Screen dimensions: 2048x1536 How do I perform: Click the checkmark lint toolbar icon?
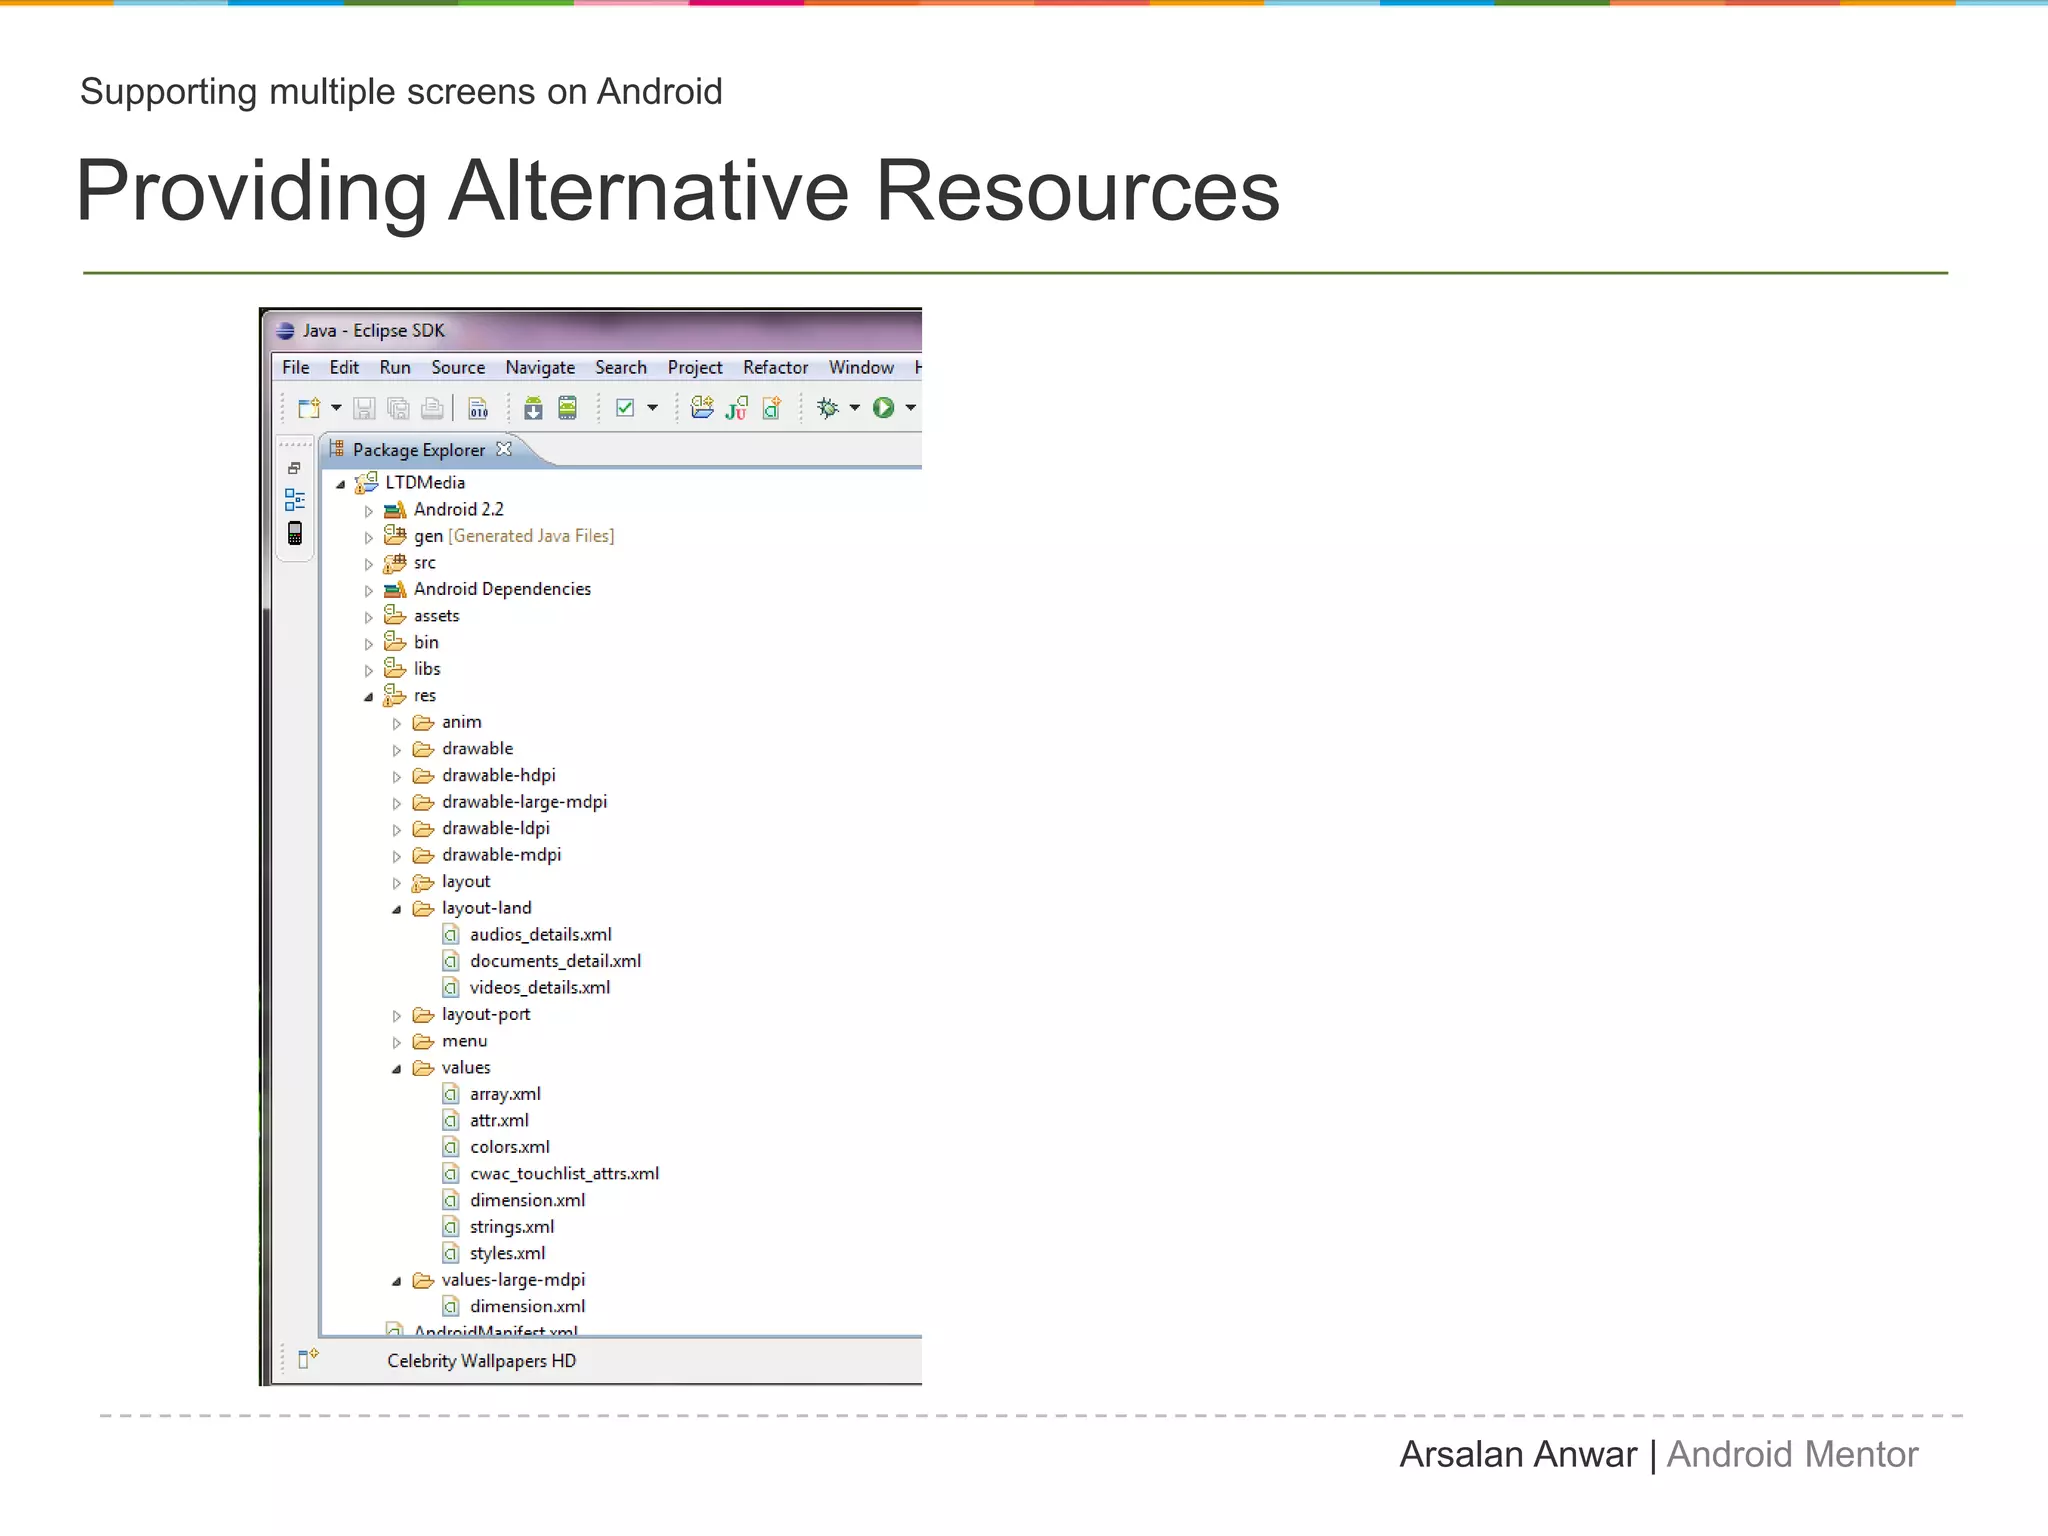tap(625, 408)
